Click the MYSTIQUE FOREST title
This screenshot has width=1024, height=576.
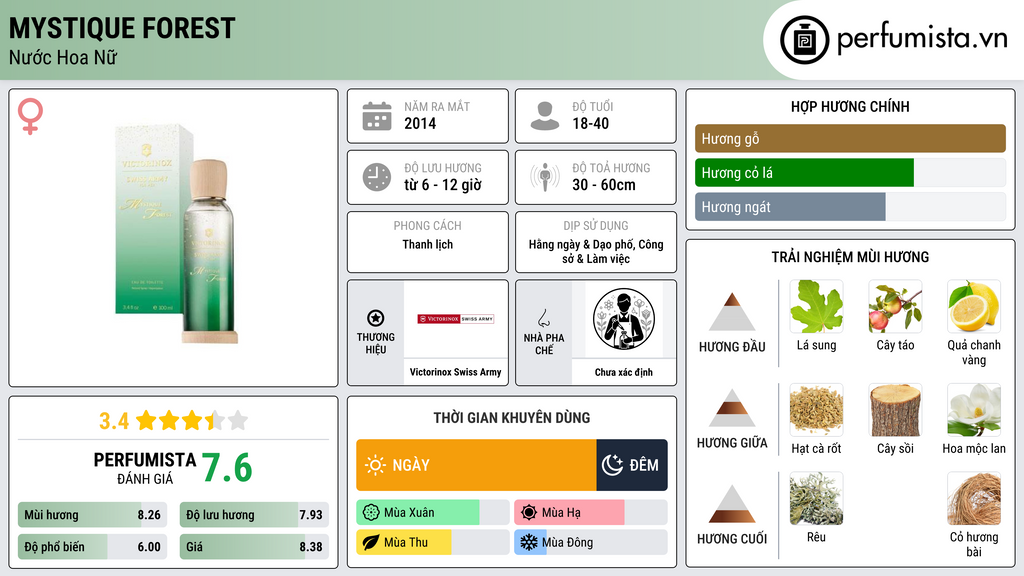click(x=122, y=29)
